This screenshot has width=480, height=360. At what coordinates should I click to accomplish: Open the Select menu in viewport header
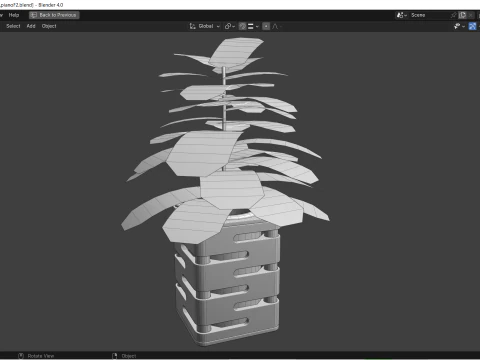[x=13, y=26]
